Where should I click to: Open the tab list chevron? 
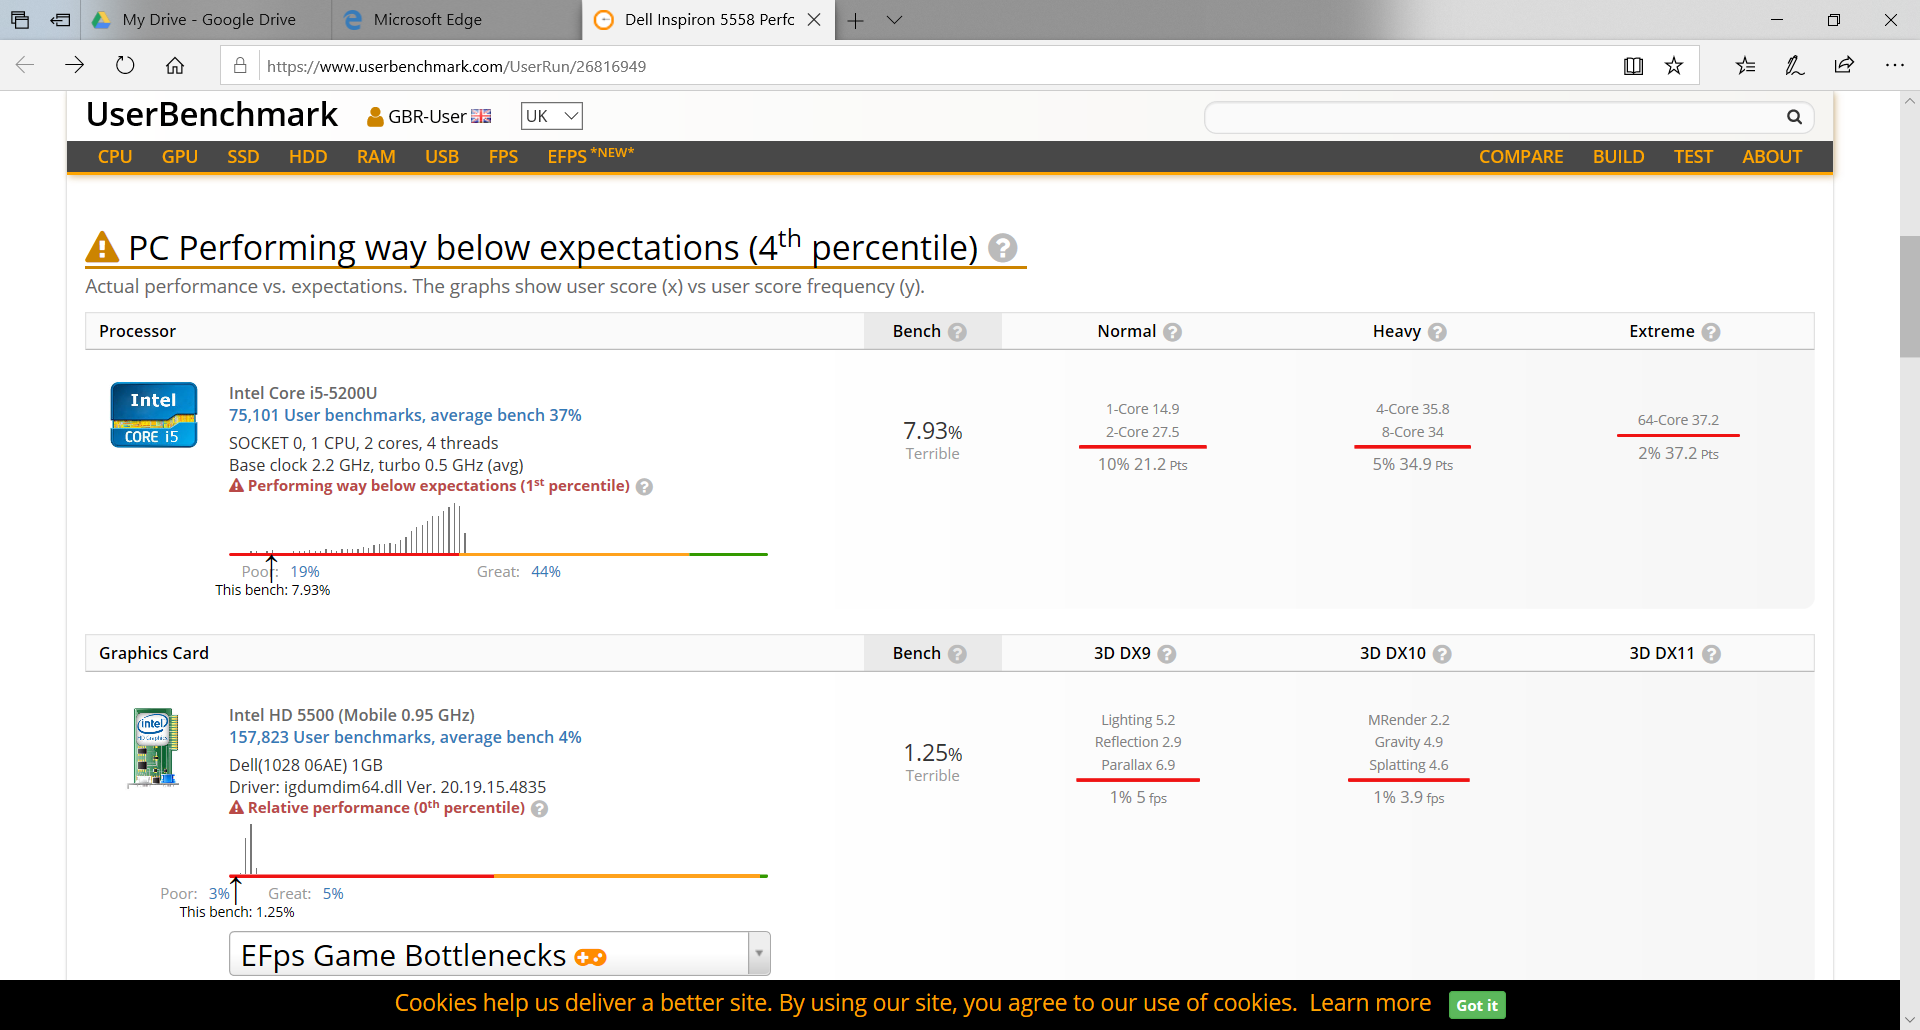point(894,20)
